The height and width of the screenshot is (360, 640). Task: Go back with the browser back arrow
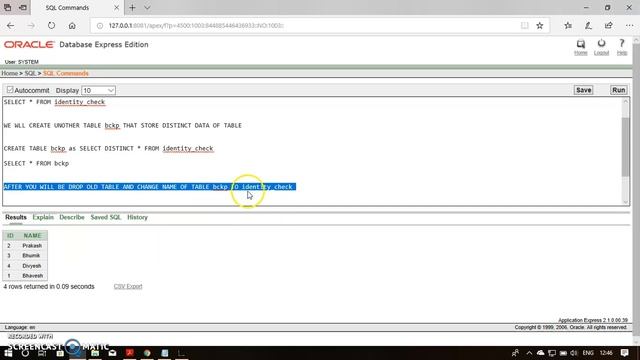[11, 25]
